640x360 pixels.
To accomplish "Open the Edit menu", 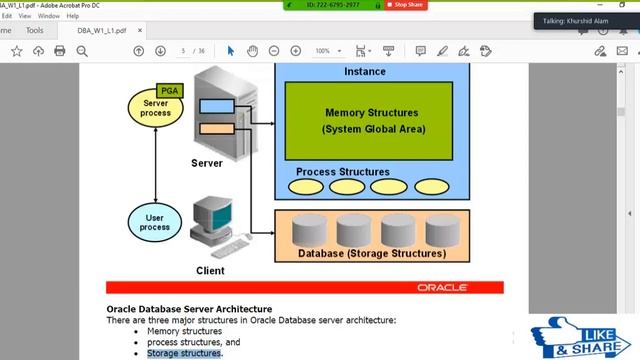I will 7,16.
